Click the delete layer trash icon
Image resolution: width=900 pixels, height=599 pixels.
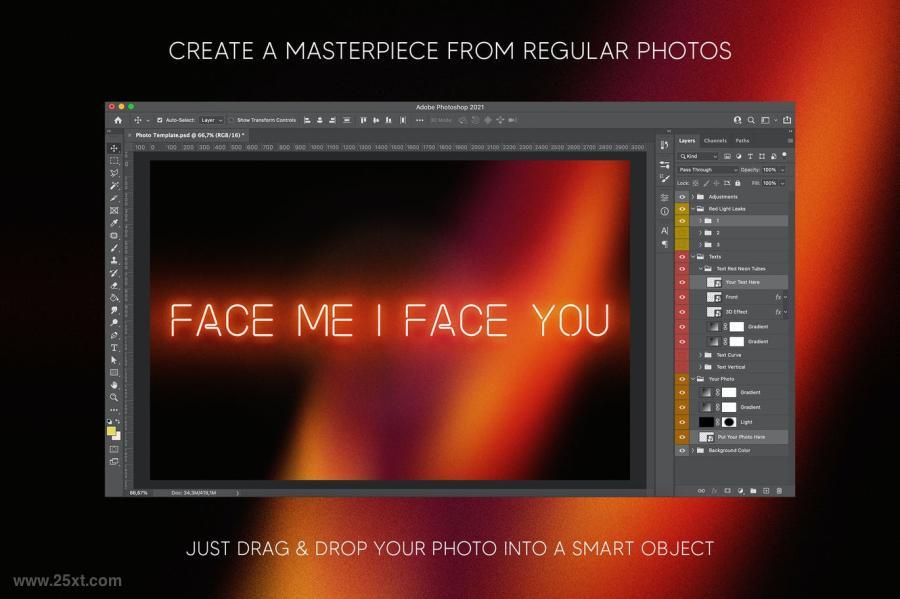pos(779,491)
